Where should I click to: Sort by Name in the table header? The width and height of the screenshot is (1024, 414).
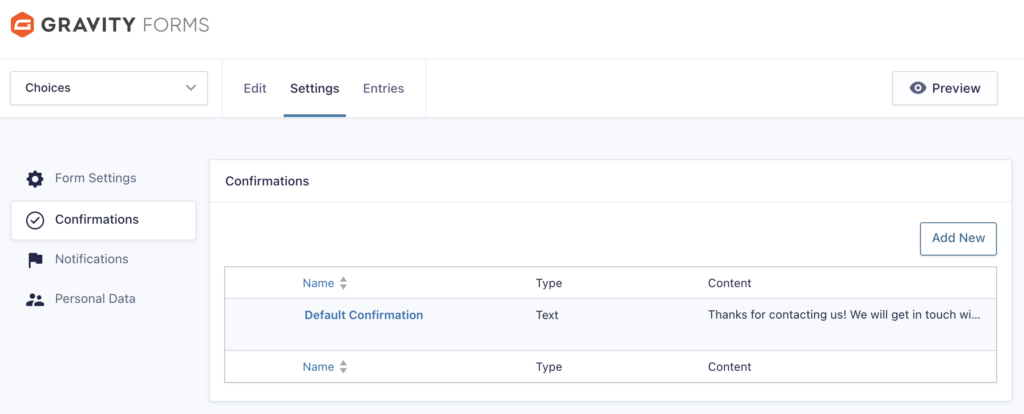point(318,283)
